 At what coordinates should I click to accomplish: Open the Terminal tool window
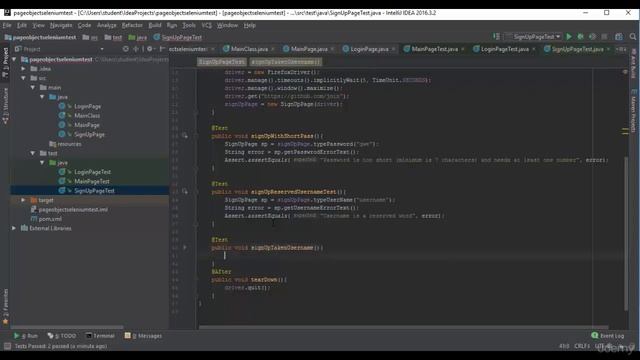point(100,336)
